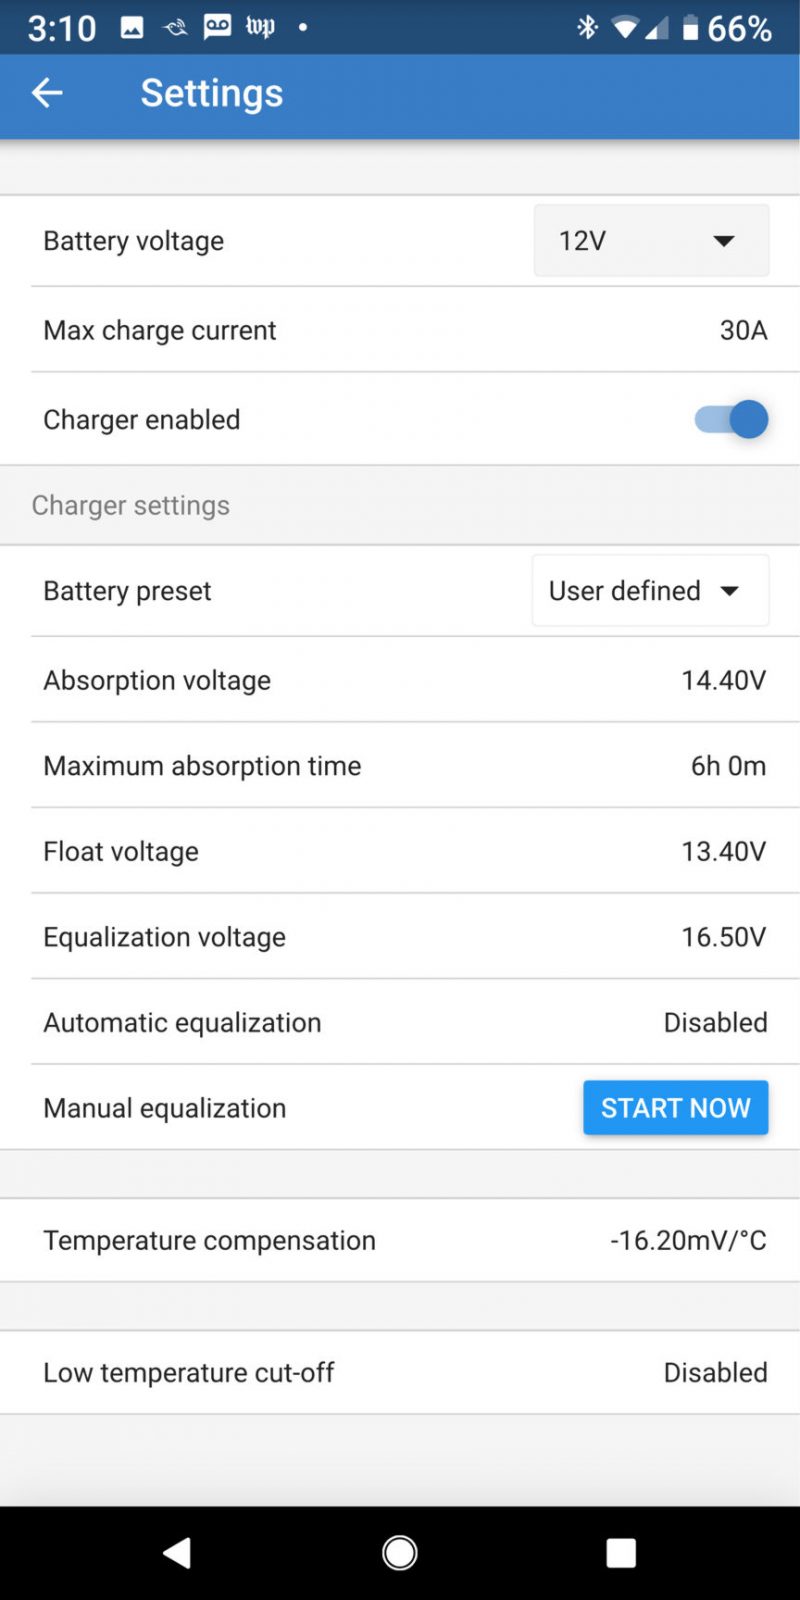Open the Temperature compensation setting
This screenshot has height=1600, width=800.
point(400,1240)
